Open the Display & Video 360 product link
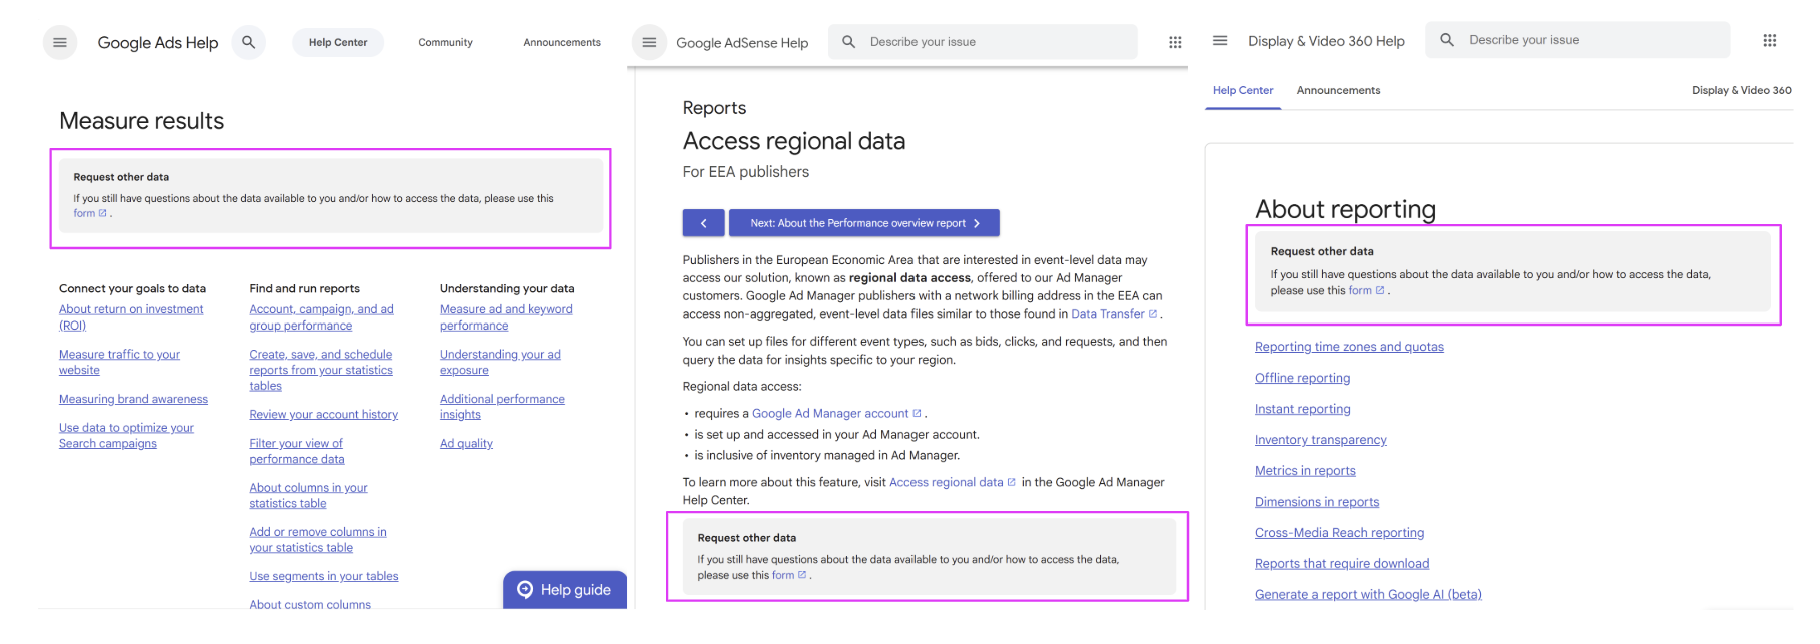The height and width of the screenshot is (644, 1820). tap(1741, 90)
